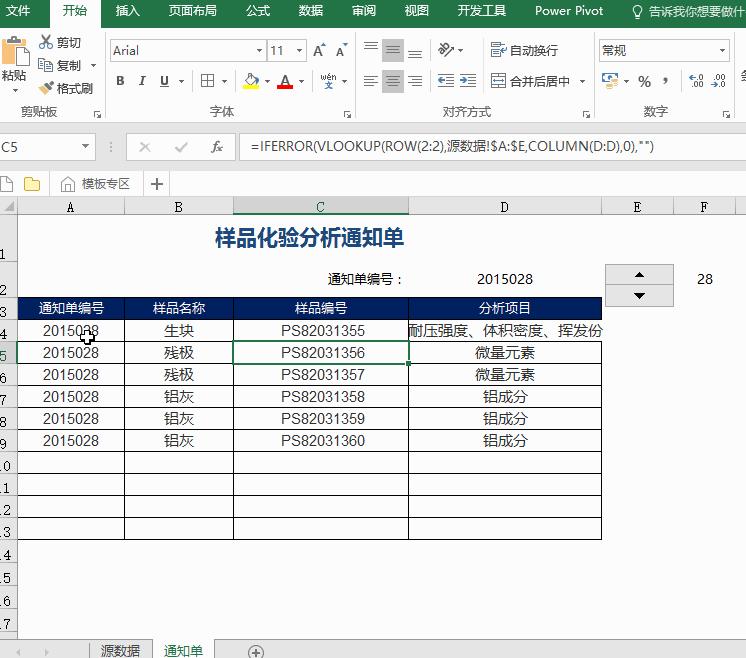
Task: Decrease decimal places icon
Action: (718, 81)
